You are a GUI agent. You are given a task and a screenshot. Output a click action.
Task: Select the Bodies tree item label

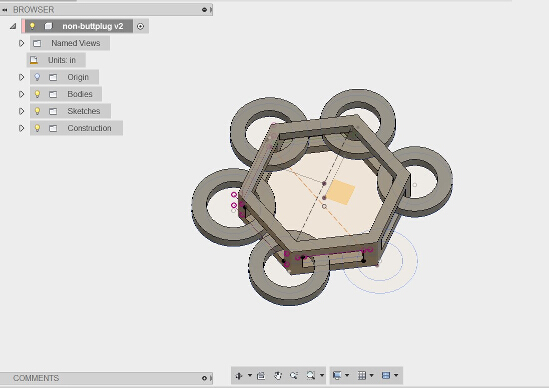(80, 94)
